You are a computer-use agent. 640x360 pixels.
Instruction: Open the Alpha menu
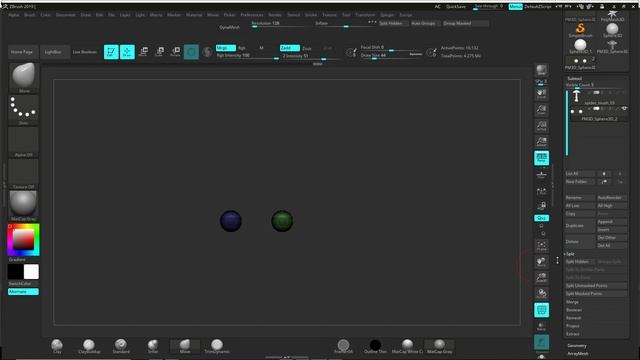[x=13, y=15]
